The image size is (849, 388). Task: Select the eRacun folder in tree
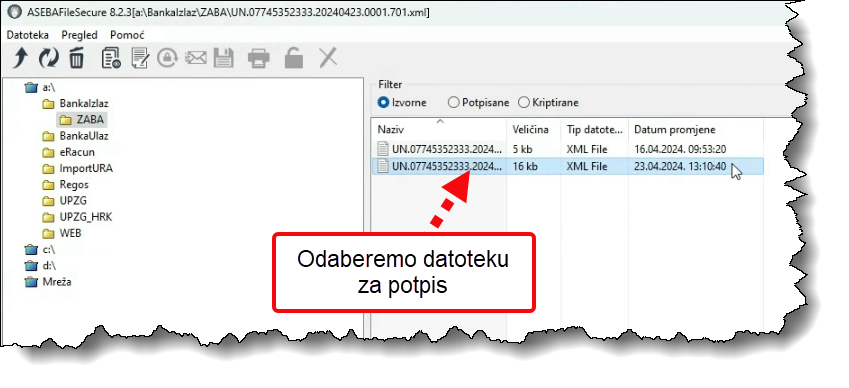(x=69, y=152)
